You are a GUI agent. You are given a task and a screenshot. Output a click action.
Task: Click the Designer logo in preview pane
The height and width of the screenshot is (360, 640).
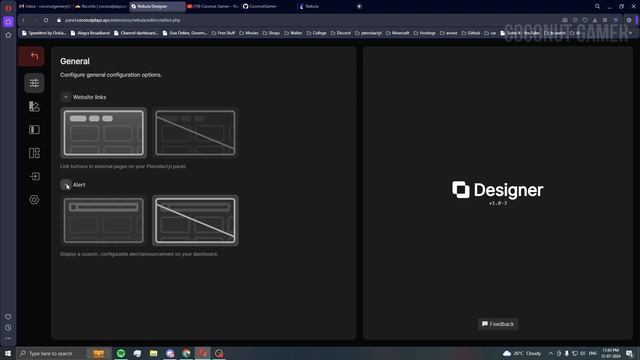coord(498,191)
